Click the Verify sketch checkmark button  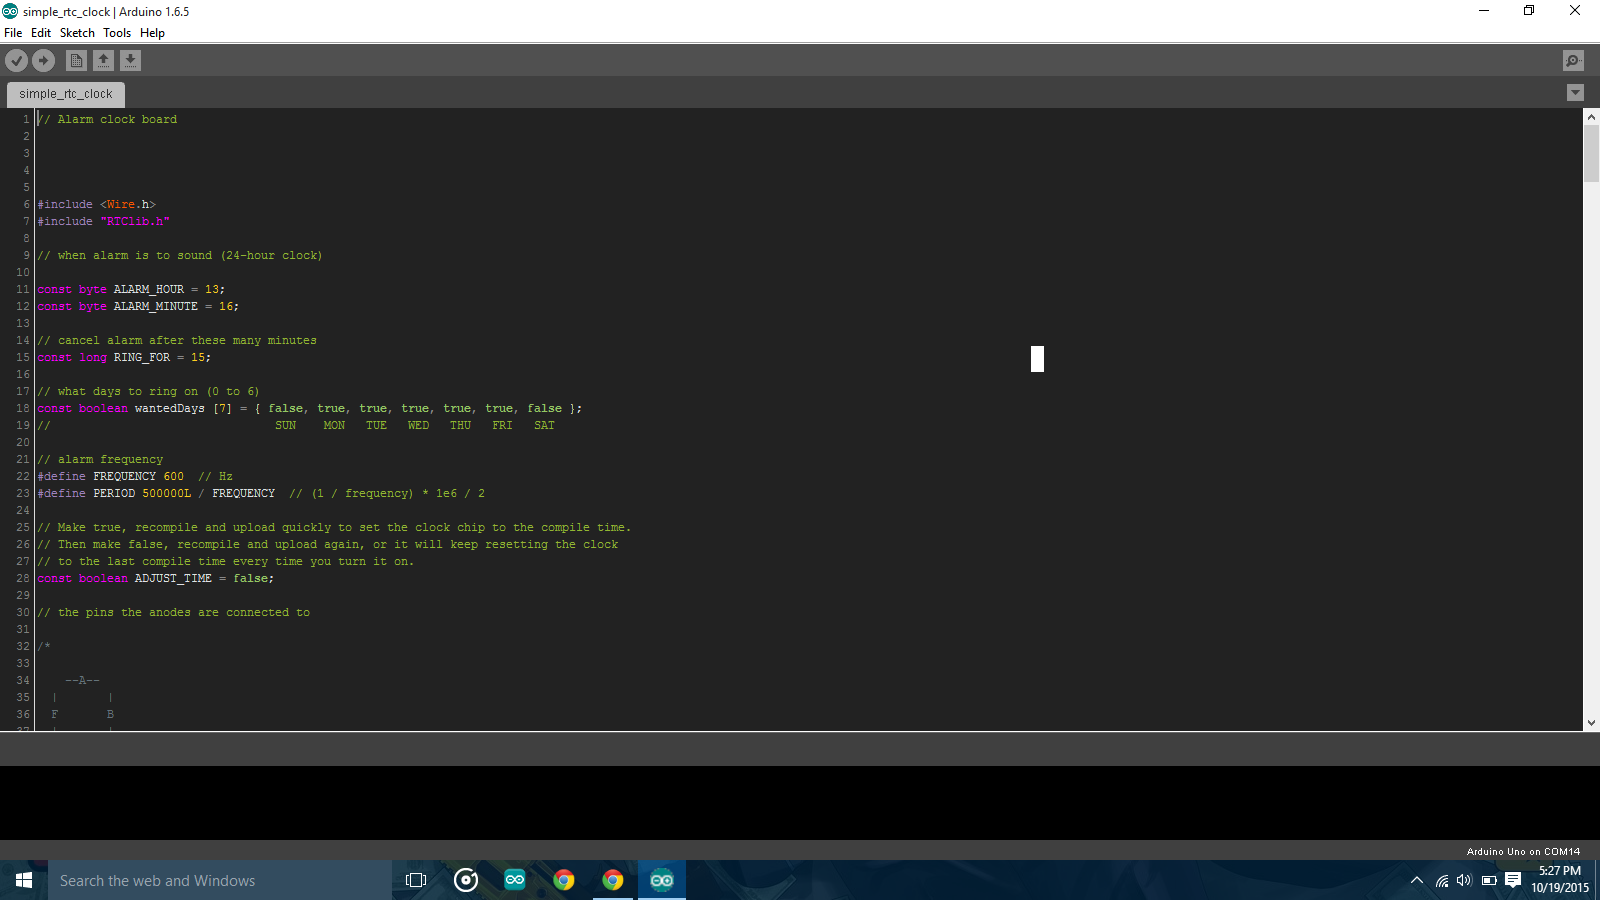click(x=16, y=61)
